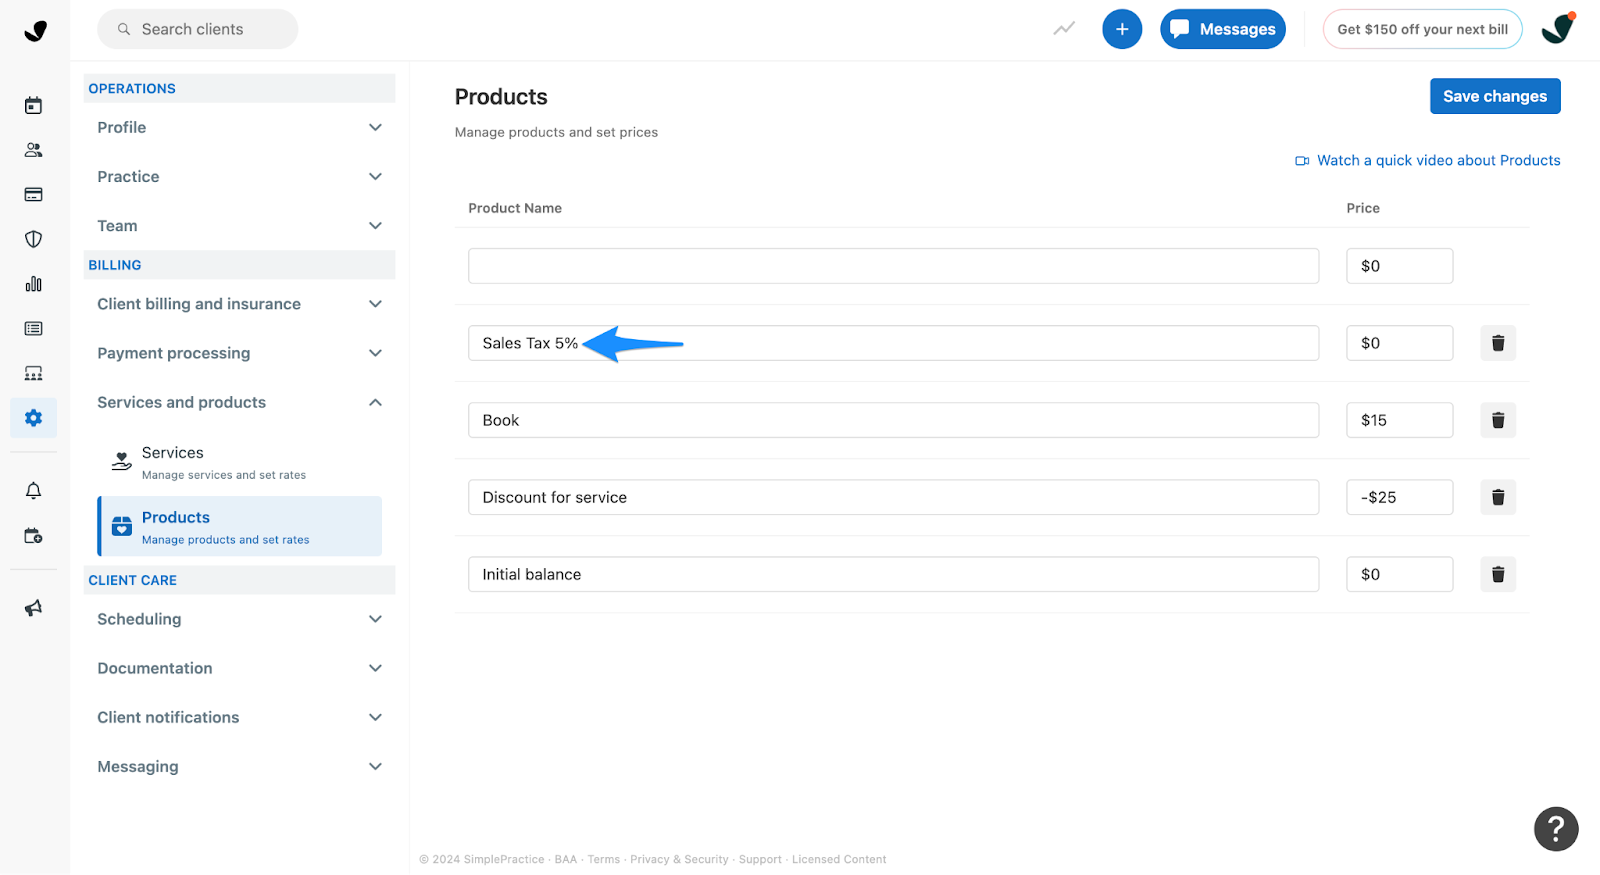Delete the Book product
This screenshot has width=1600, height=875.
[x=1498, y=420]
